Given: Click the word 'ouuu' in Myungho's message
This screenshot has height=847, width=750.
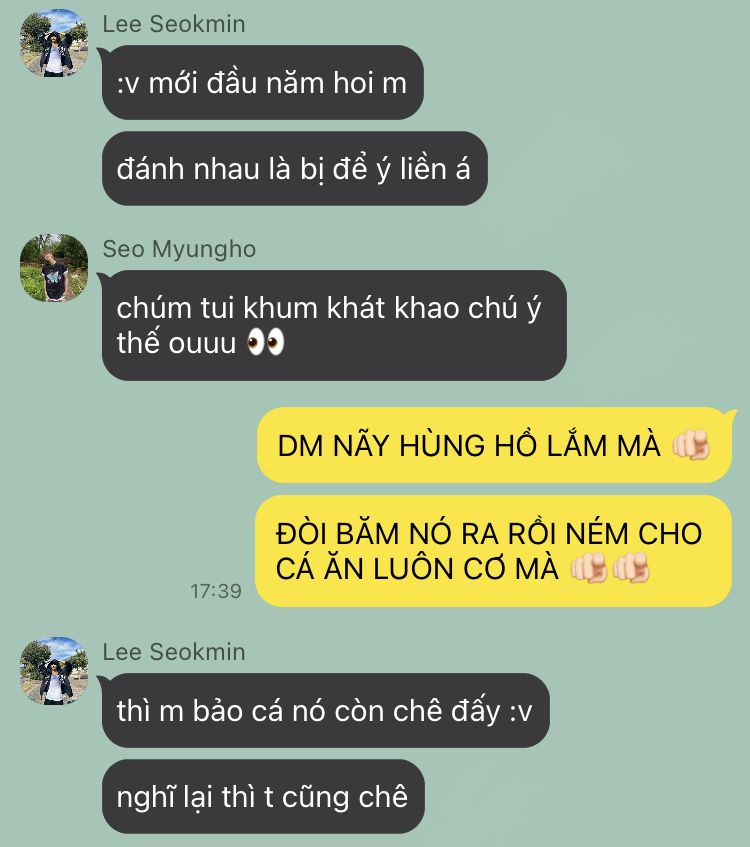Looking at the screenshot, I should pos(203,344).
